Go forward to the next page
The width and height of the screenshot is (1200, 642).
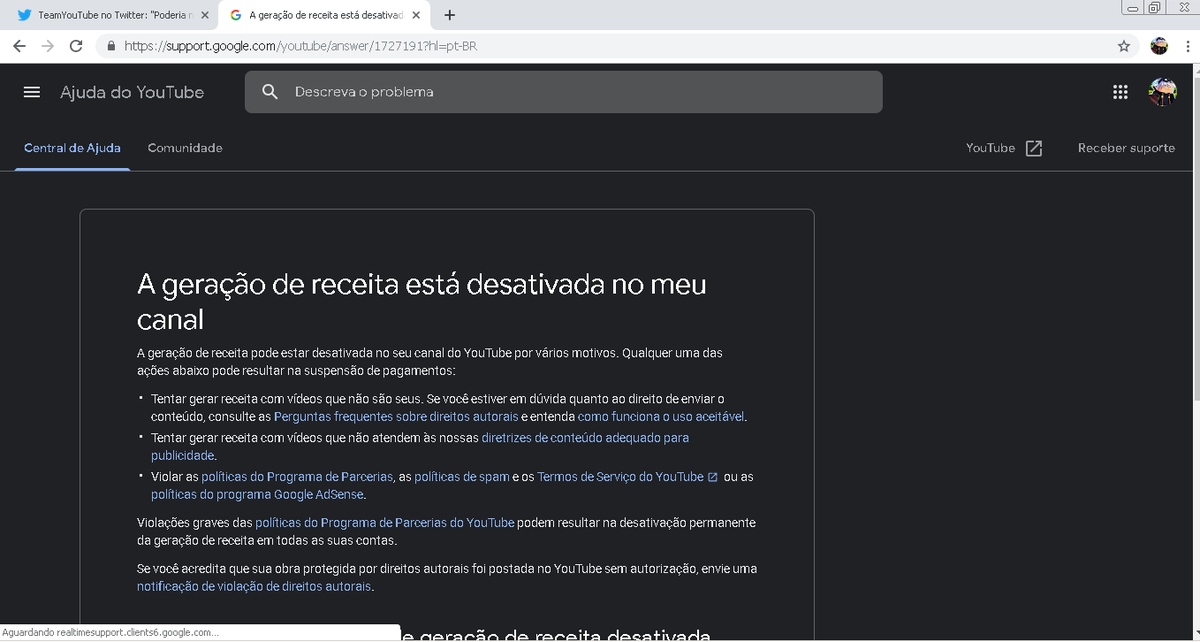pos(47,46)
